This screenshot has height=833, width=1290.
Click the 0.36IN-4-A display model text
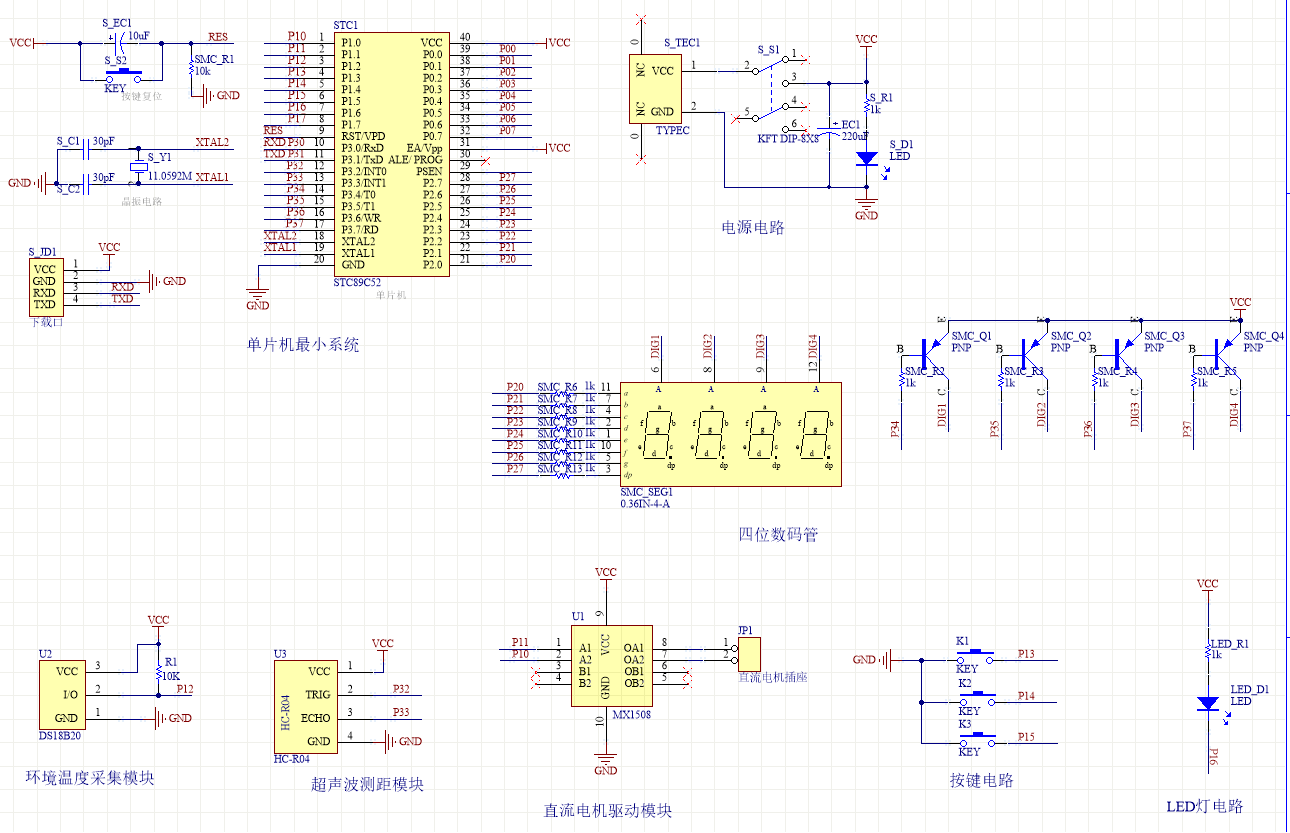tap(645, 503)
